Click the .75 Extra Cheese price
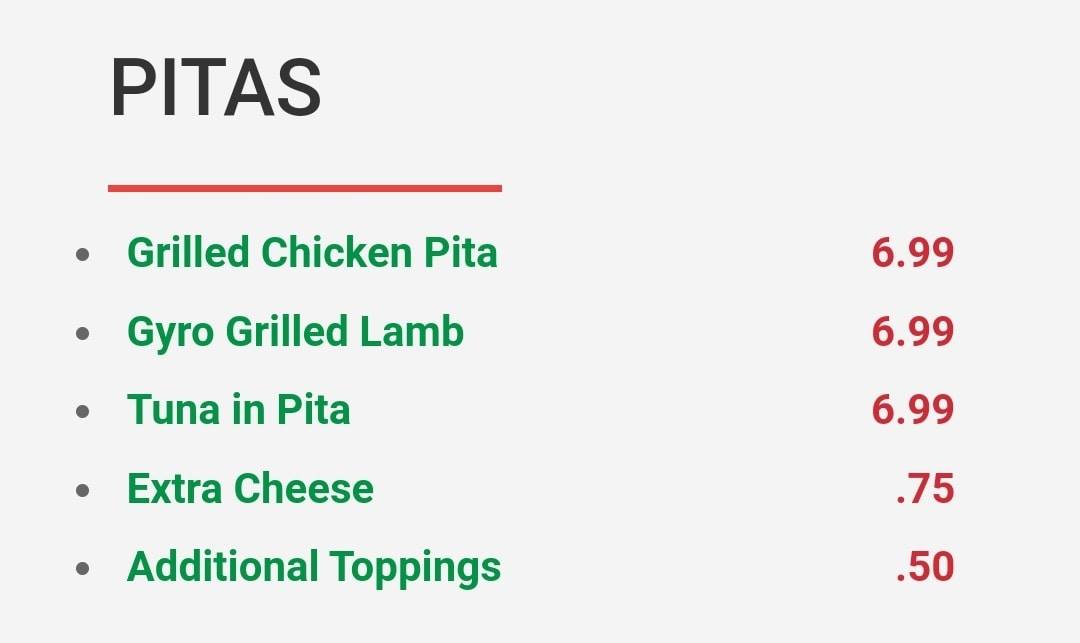The width and height of the screenshot is (1080, 643). [x=925, y=489]
